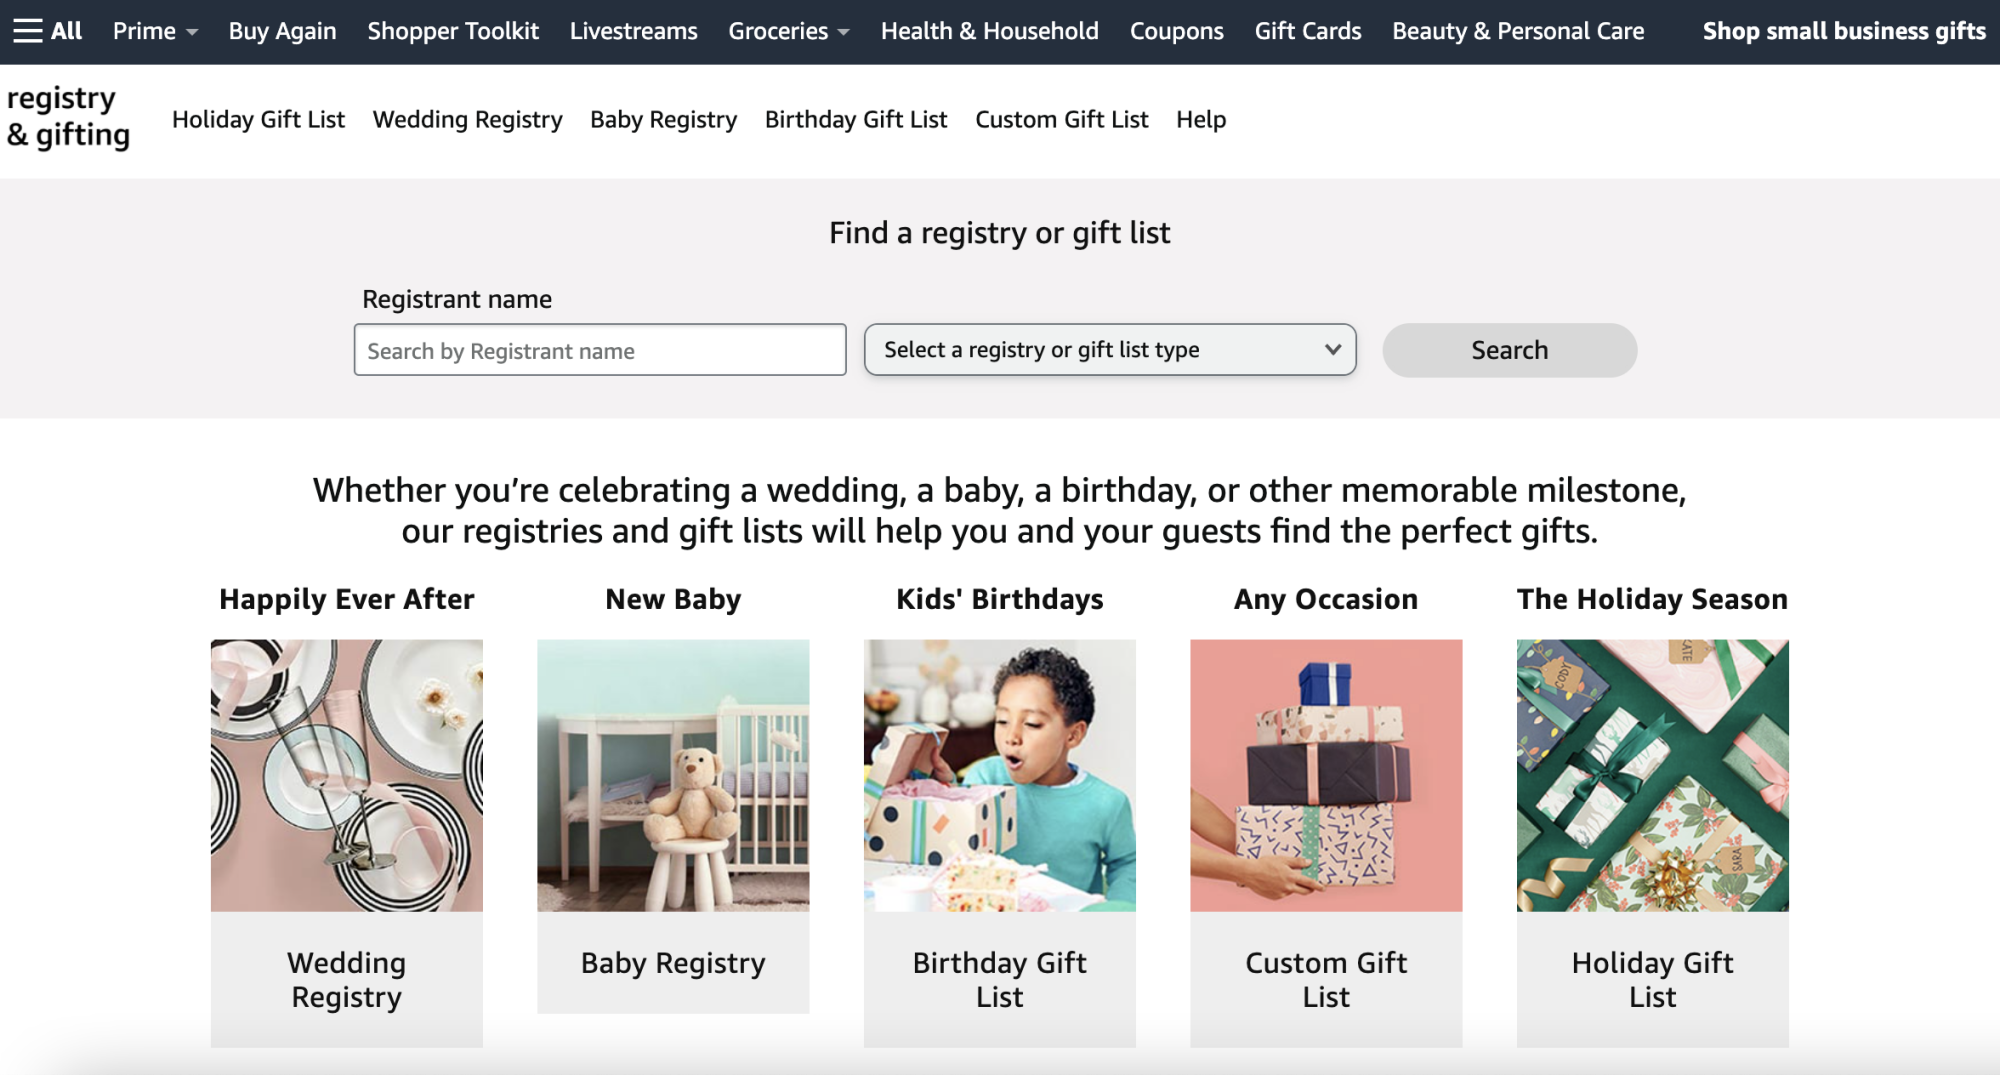
Task: Go to Baby Registry navigation link
Action: (x=663, y=120)
